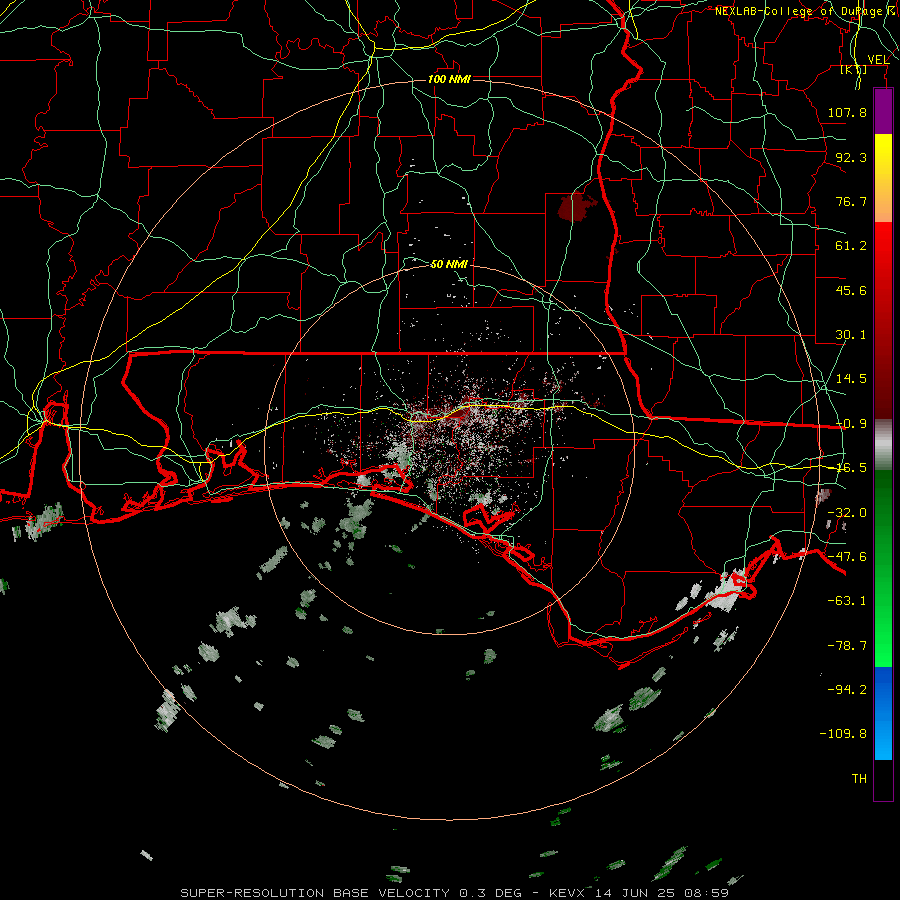Pick the gray near-zero segment of the color bar

click(x=883, y=445)
